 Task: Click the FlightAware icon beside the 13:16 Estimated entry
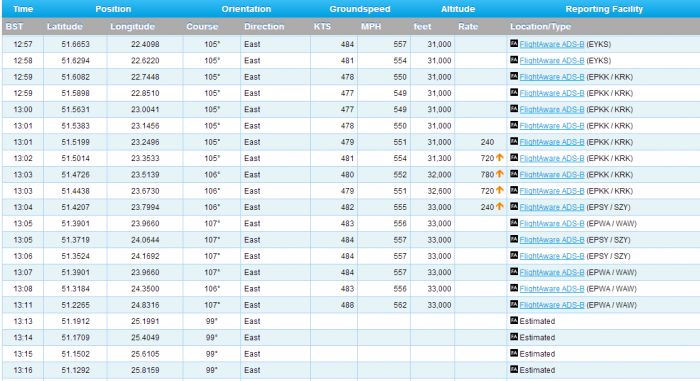point(514,369)
